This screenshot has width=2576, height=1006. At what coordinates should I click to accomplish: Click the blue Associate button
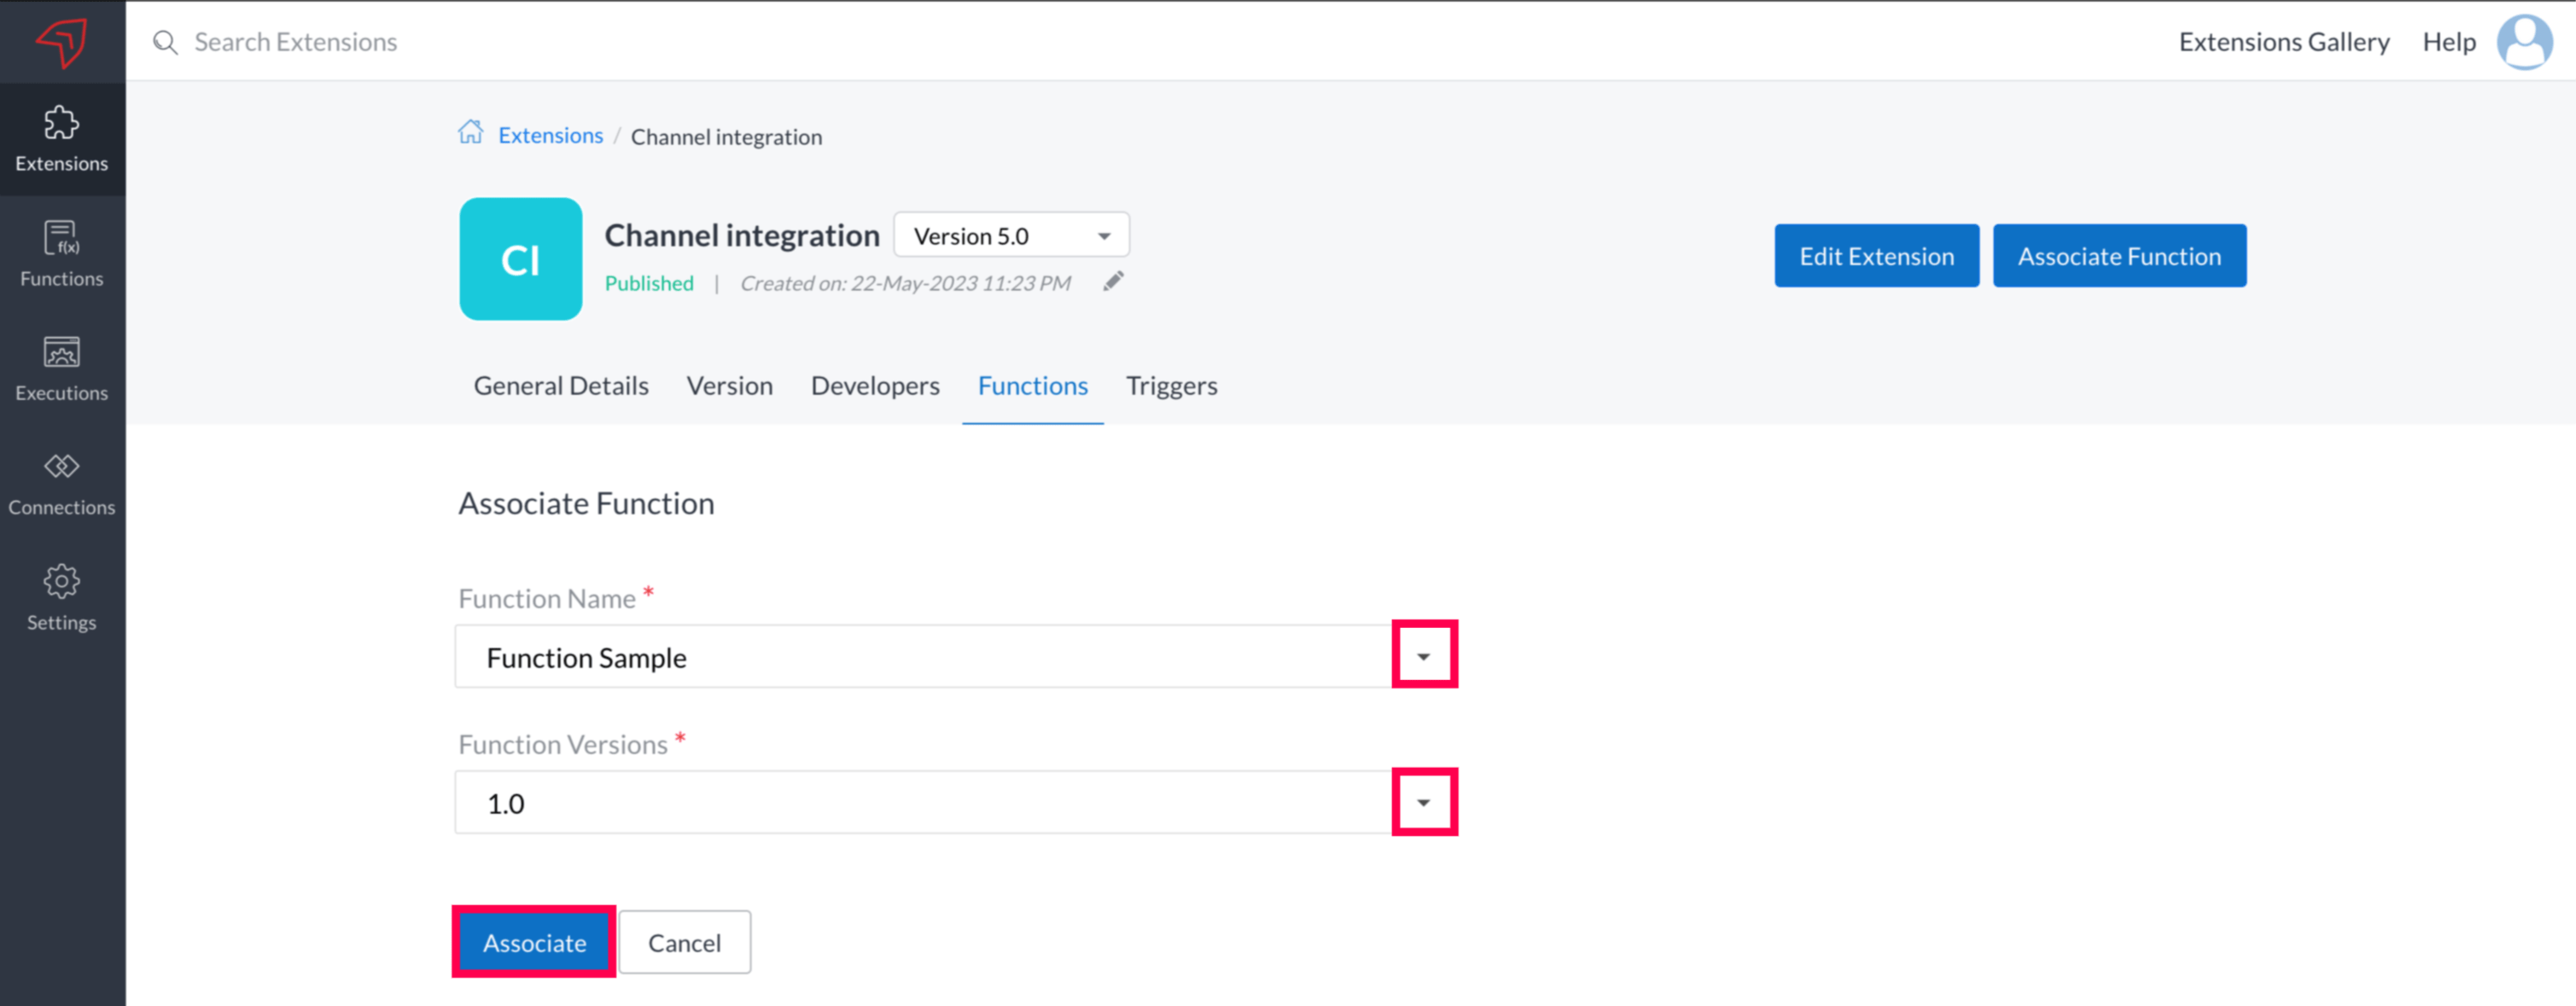534,942
